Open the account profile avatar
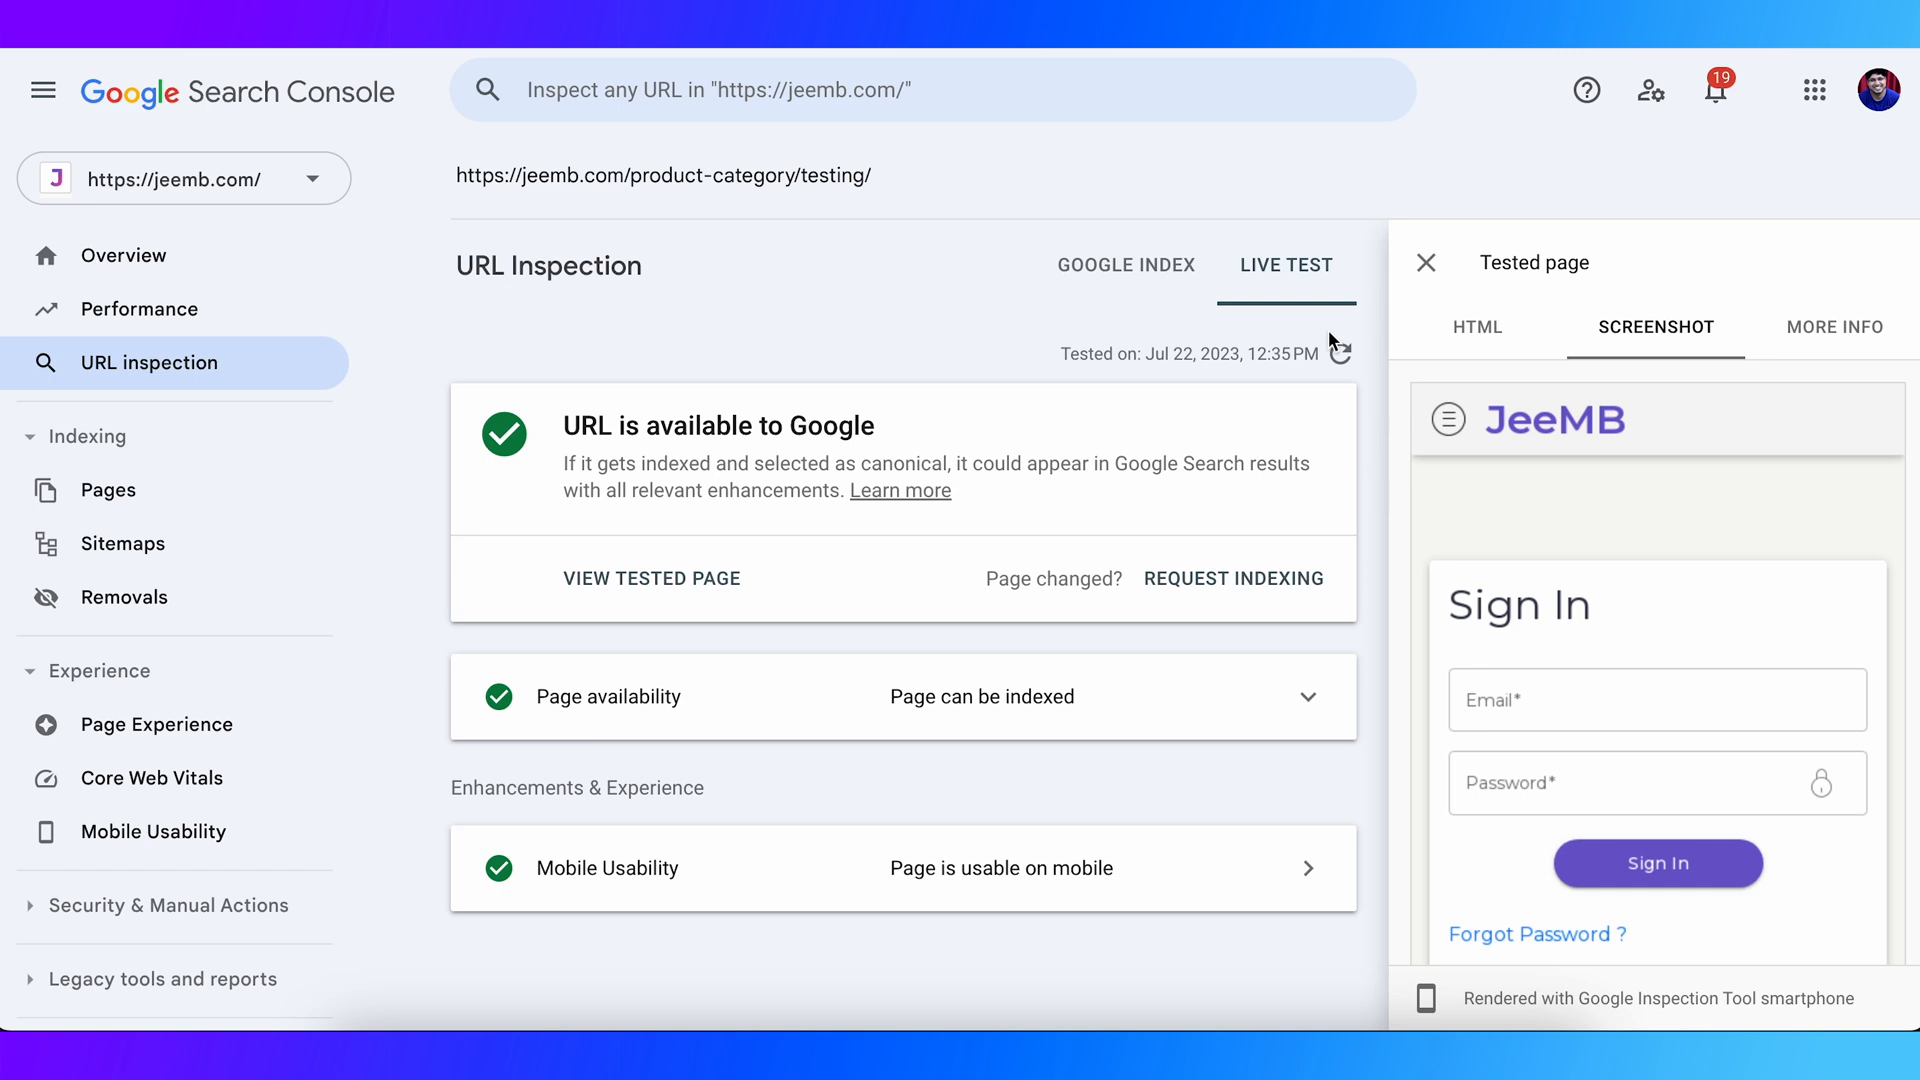Screen dimensions: 1920x1080 tap(1879, 90)
